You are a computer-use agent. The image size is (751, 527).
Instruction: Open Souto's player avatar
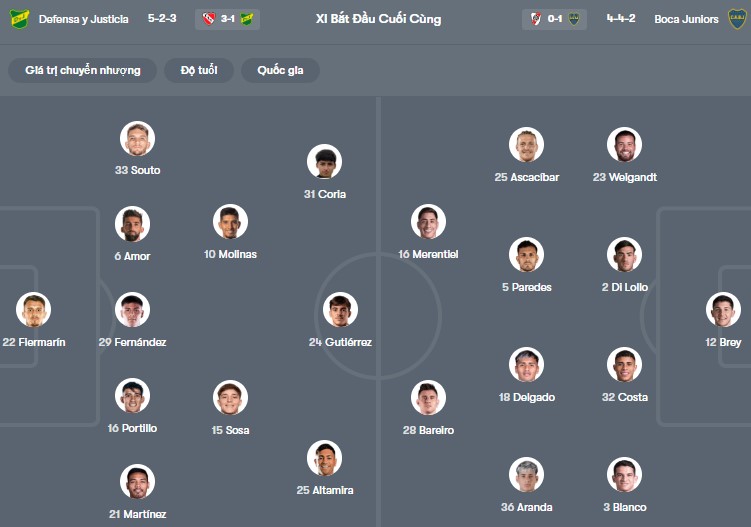tap(137, 138)
